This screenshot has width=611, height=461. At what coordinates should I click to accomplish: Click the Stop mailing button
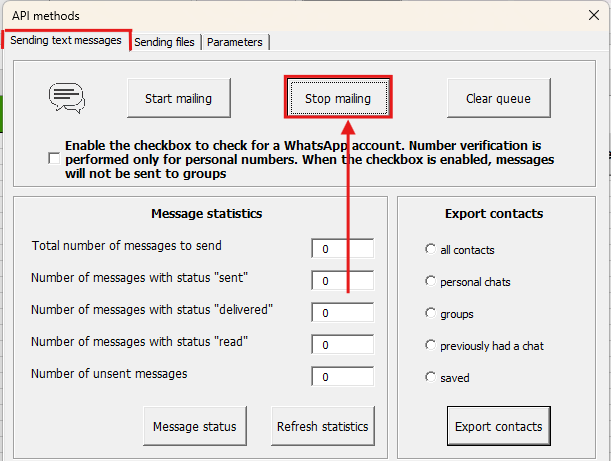(337, 99)
